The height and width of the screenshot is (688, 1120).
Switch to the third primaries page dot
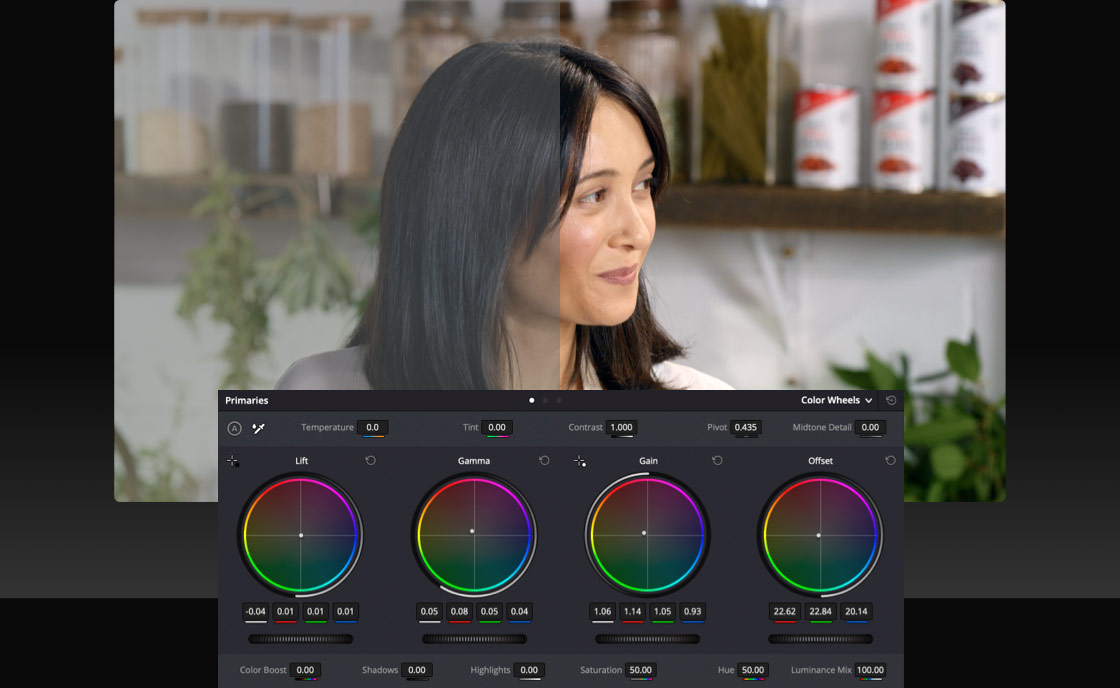(558, 399)
